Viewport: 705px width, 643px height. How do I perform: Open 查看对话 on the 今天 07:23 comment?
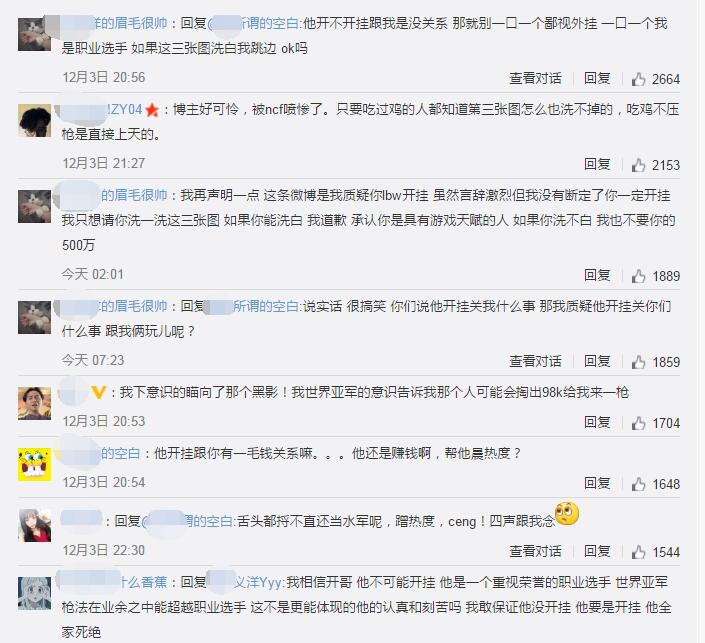coord(535,362)
